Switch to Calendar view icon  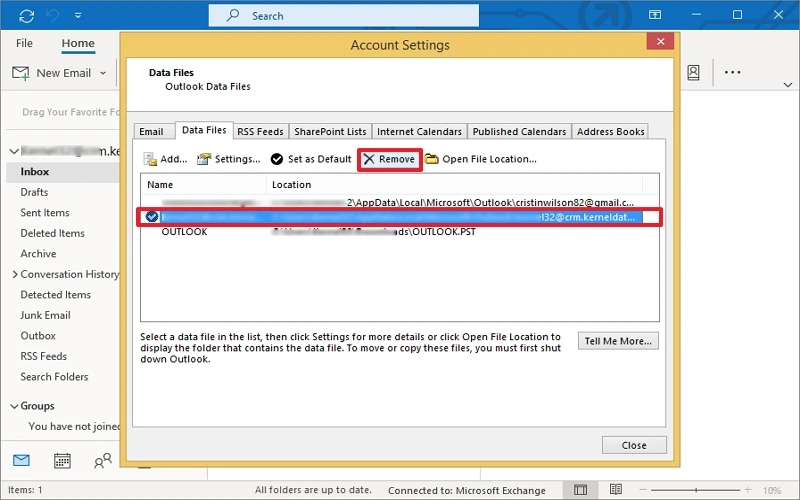tap(62, 461)
